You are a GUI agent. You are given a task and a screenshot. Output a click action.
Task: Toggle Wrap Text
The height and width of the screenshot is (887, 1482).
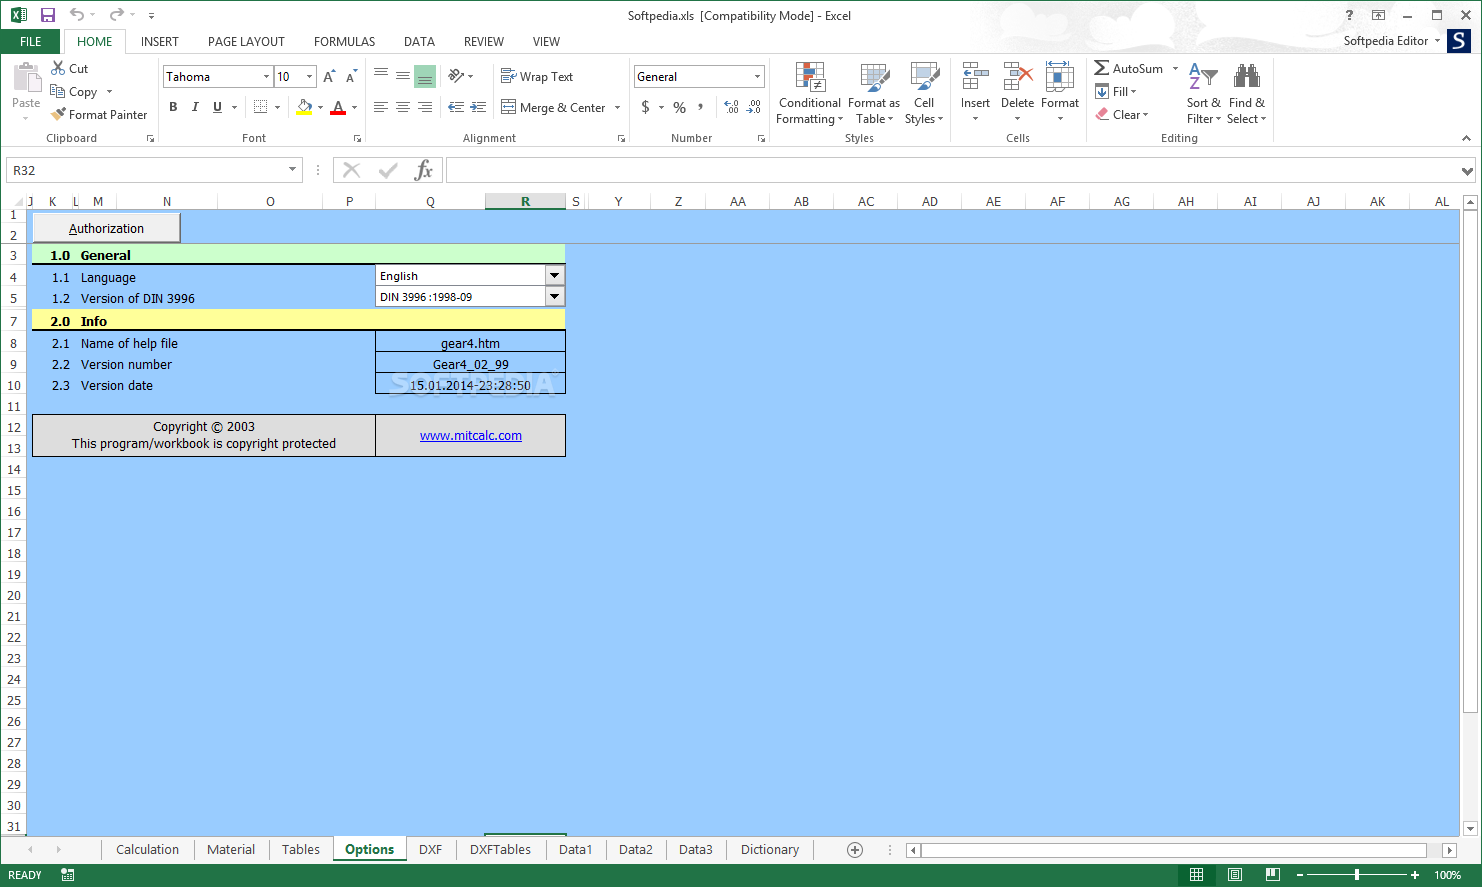[537, 76]
